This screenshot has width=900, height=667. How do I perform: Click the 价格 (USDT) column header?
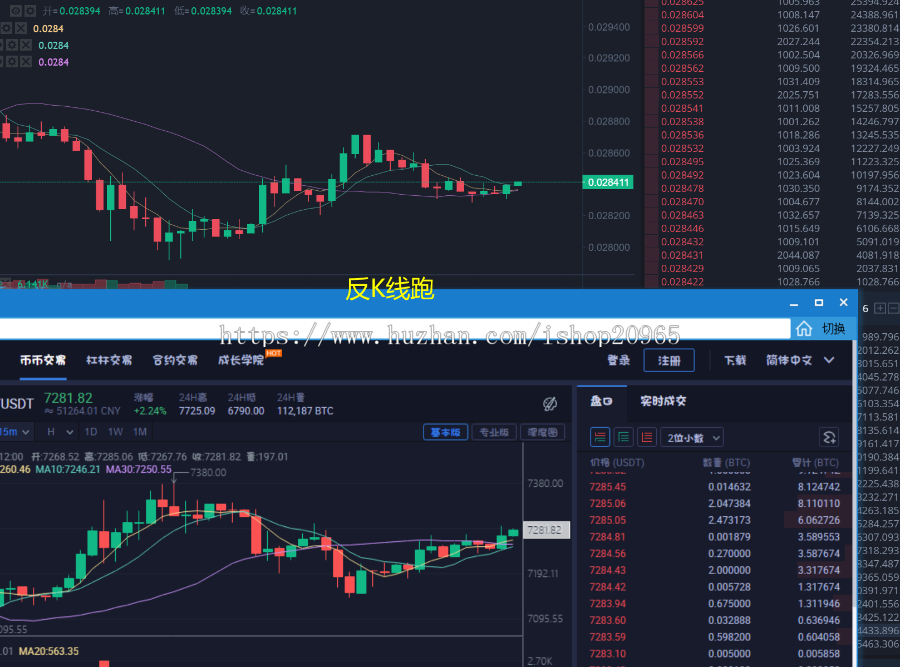coord(618,463)
